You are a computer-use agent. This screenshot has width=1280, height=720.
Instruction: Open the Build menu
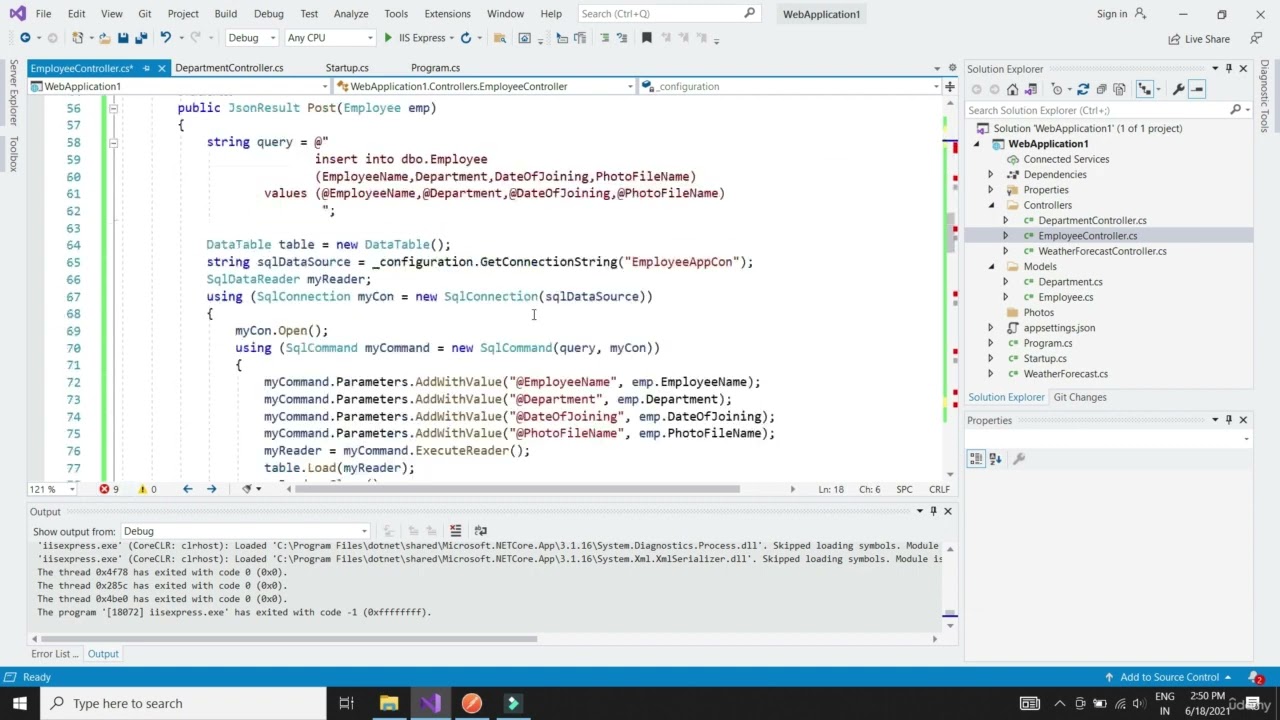(225, 14)
